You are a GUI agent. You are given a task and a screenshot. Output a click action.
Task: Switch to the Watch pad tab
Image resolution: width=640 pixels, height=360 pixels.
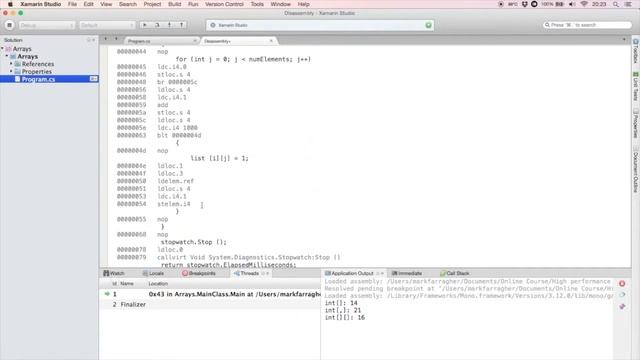114,273
